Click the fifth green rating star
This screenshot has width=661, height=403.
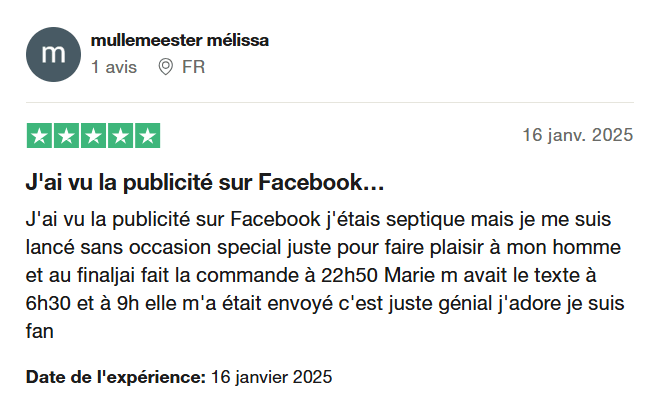click(147, 136)
